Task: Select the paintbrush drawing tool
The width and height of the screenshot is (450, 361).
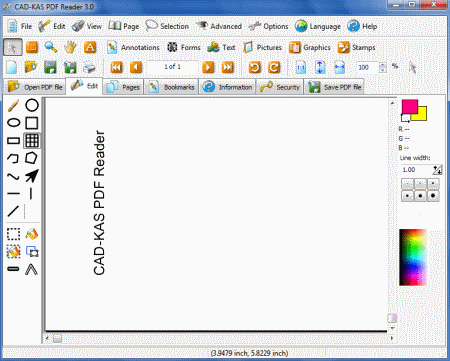Action: coord(13,106)
